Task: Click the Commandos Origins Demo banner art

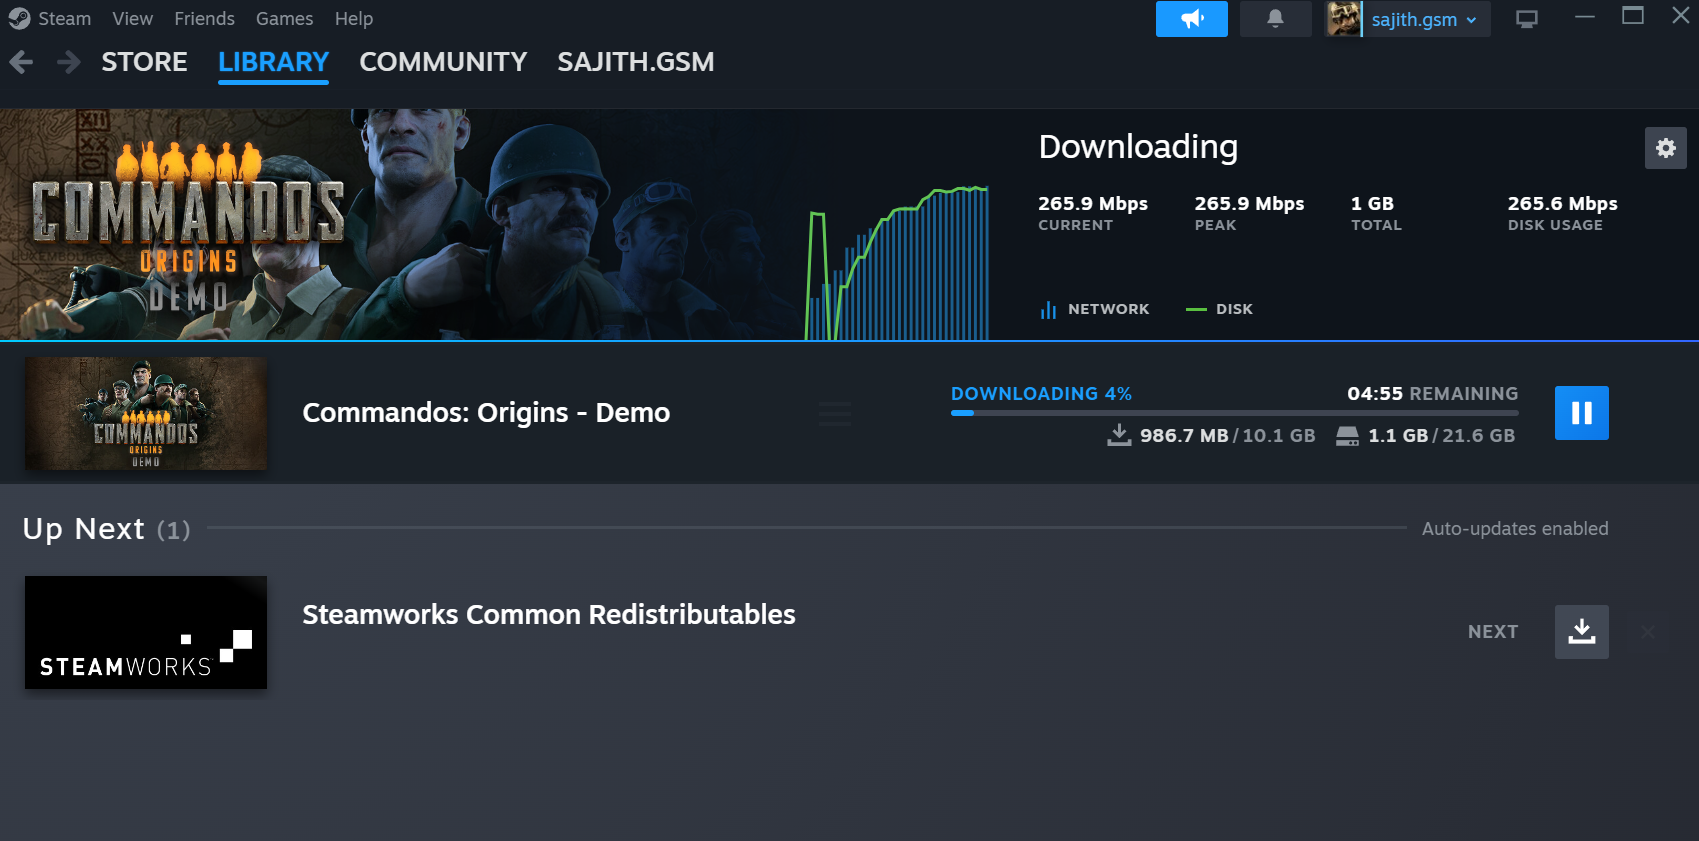Action: [x=400, y=224]
